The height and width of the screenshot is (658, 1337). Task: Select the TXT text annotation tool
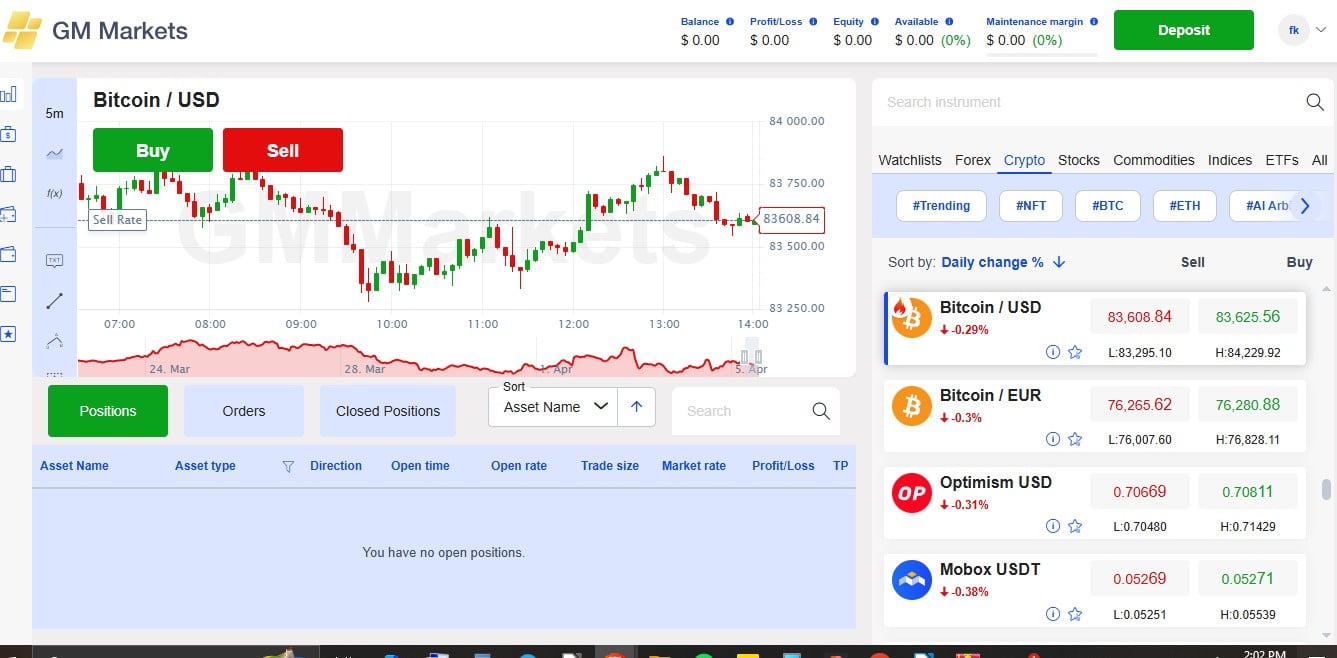click(x=55, y=260)
